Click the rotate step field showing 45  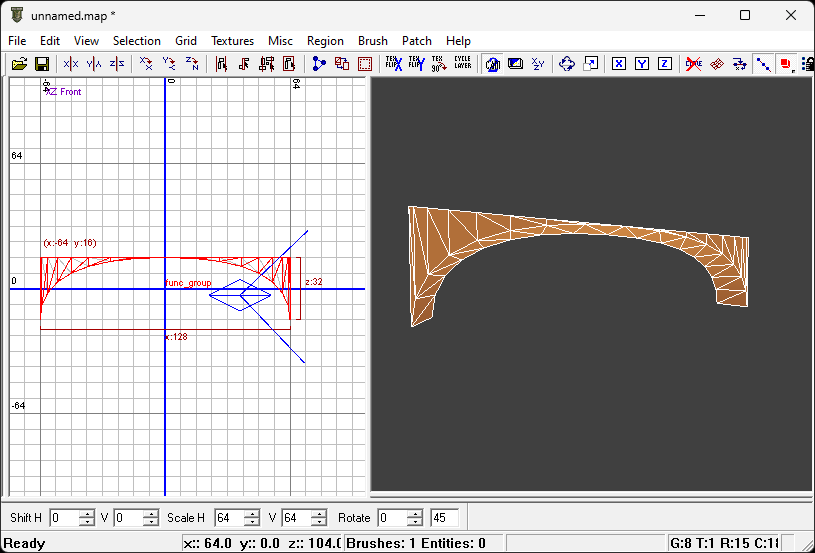[443, 518]
